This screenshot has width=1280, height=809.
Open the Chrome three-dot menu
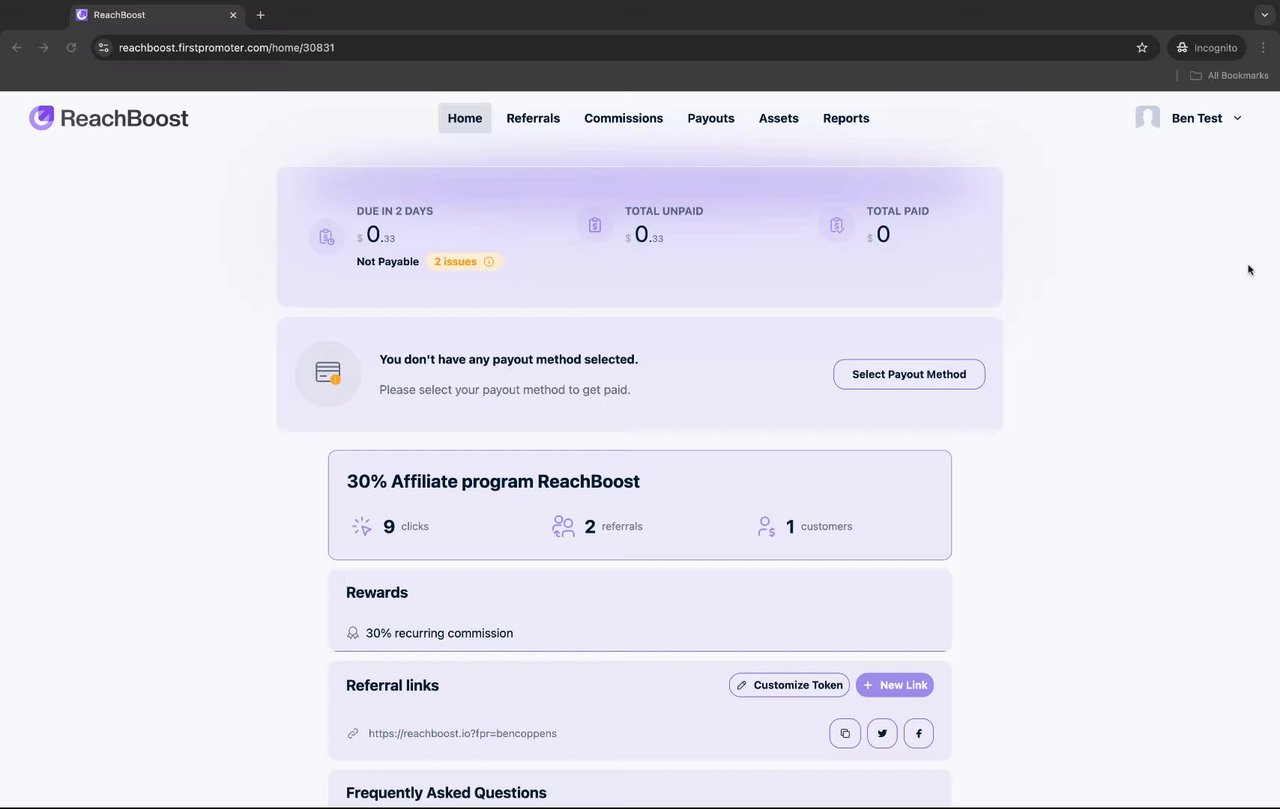[x=1263, y=47]
